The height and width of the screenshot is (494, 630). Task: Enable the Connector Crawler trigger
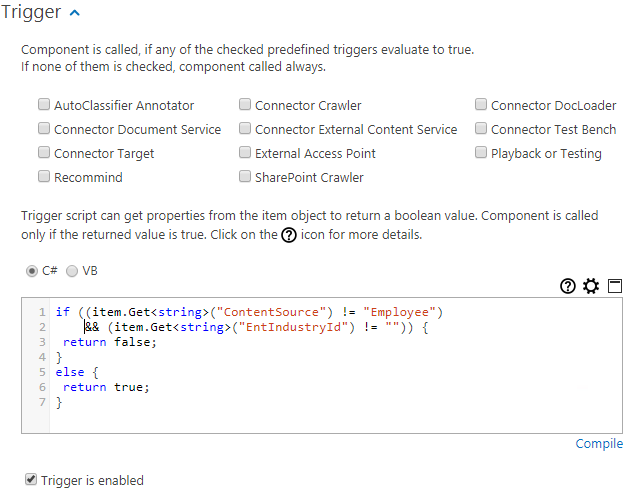click(x=245, y=105)
